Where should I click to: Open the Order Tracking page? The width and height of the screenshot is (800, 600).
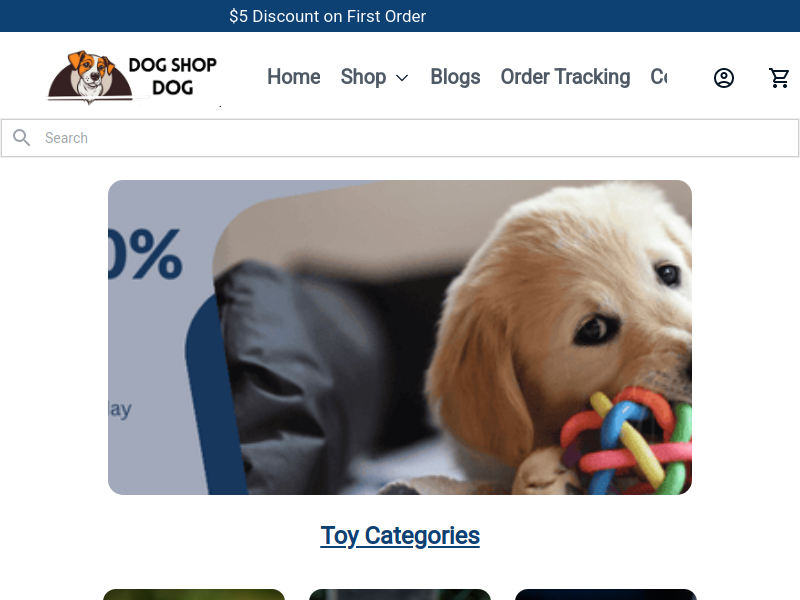[565, 77]
